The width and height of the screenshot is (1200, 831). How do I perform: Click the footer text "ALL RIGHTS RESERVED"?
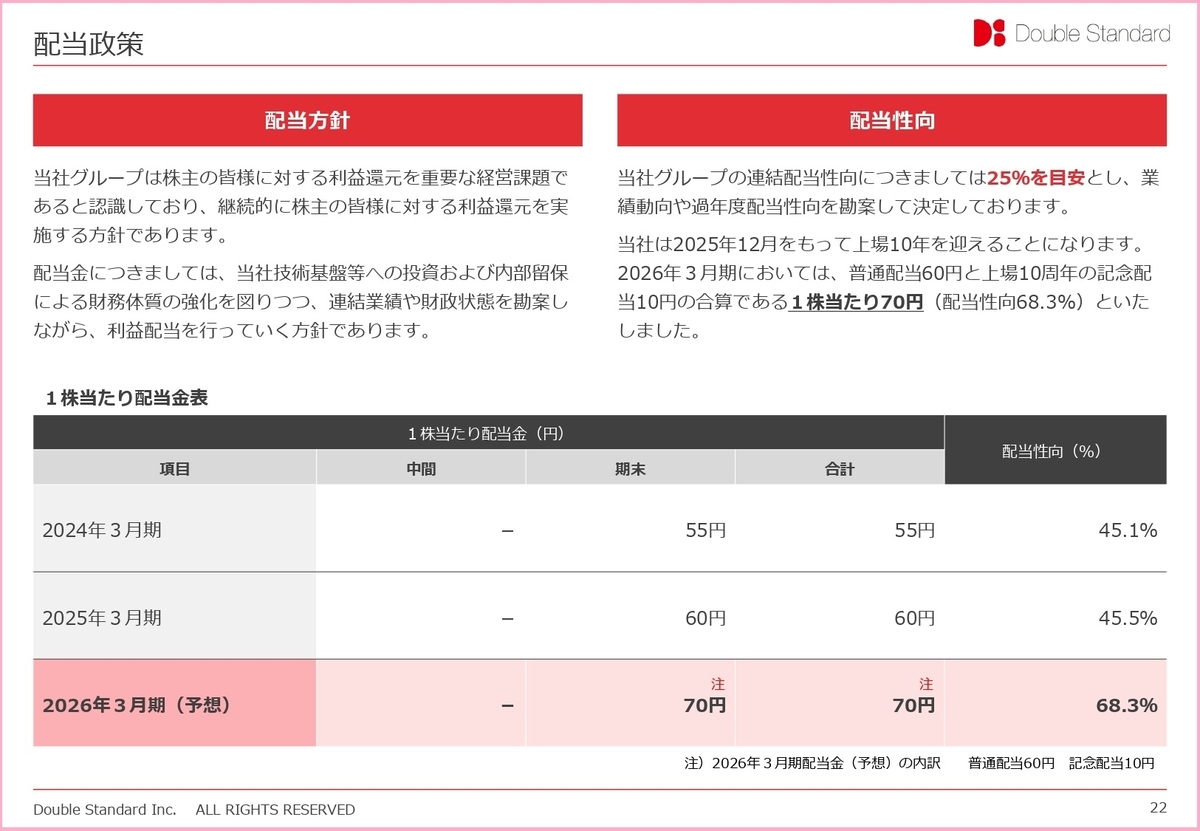pyautogui.click(x=274, y=809)
